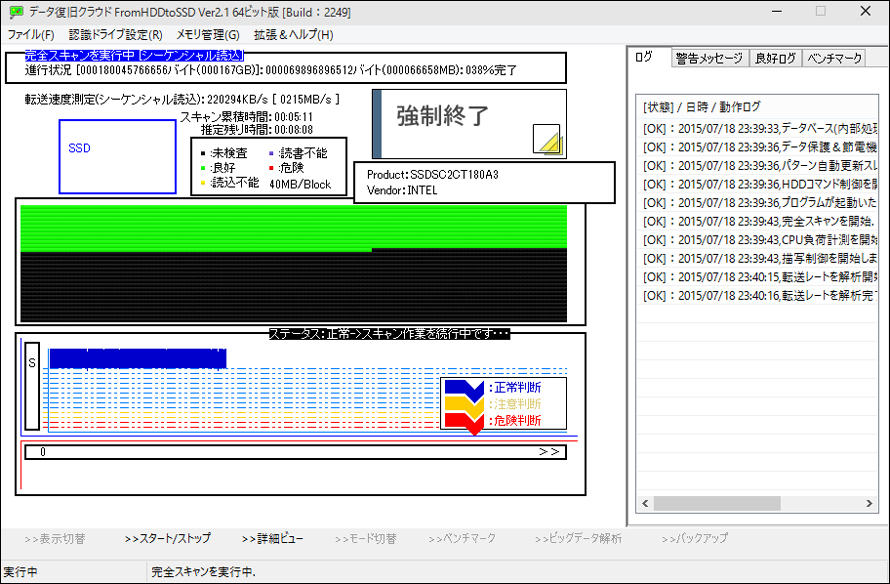The width and height of the screenshot is (890, 584).
Task: Click the yellow note icon on 強制終了 button
Action: pos(547,139)
